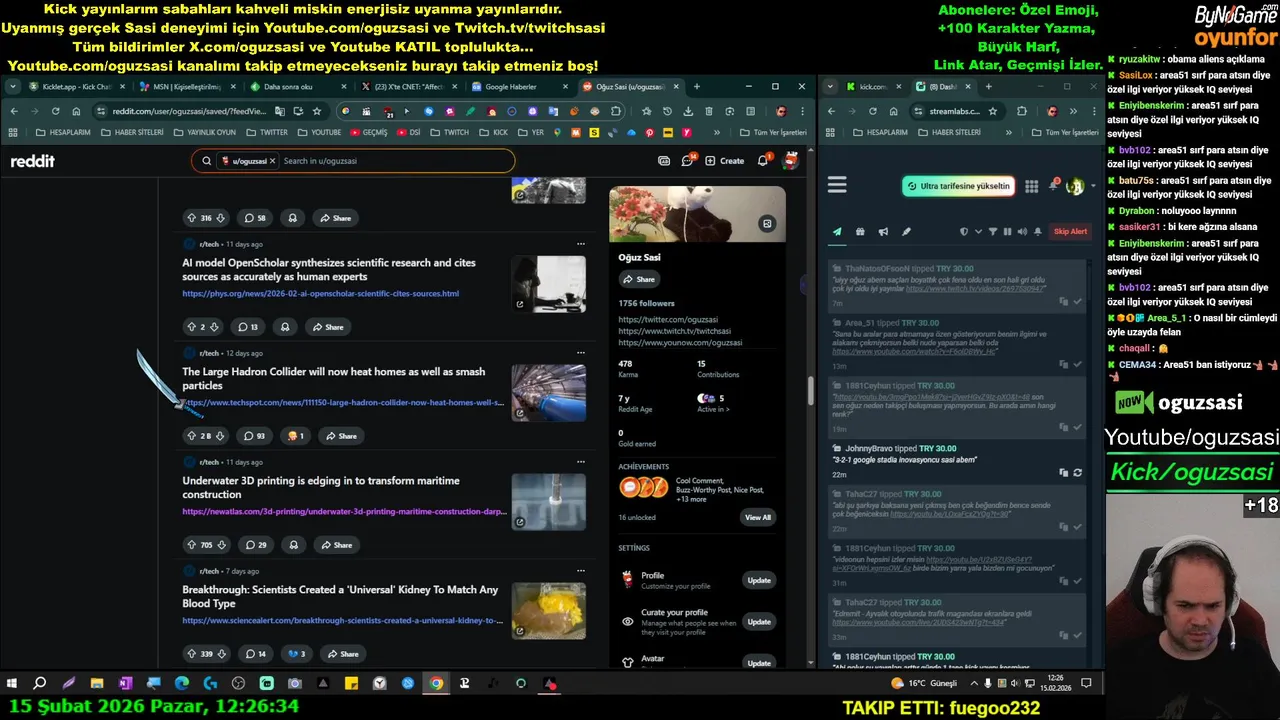Remove u/oguzsasi filter from search box
1280x720 pixels.
click(x=274, y=161)
